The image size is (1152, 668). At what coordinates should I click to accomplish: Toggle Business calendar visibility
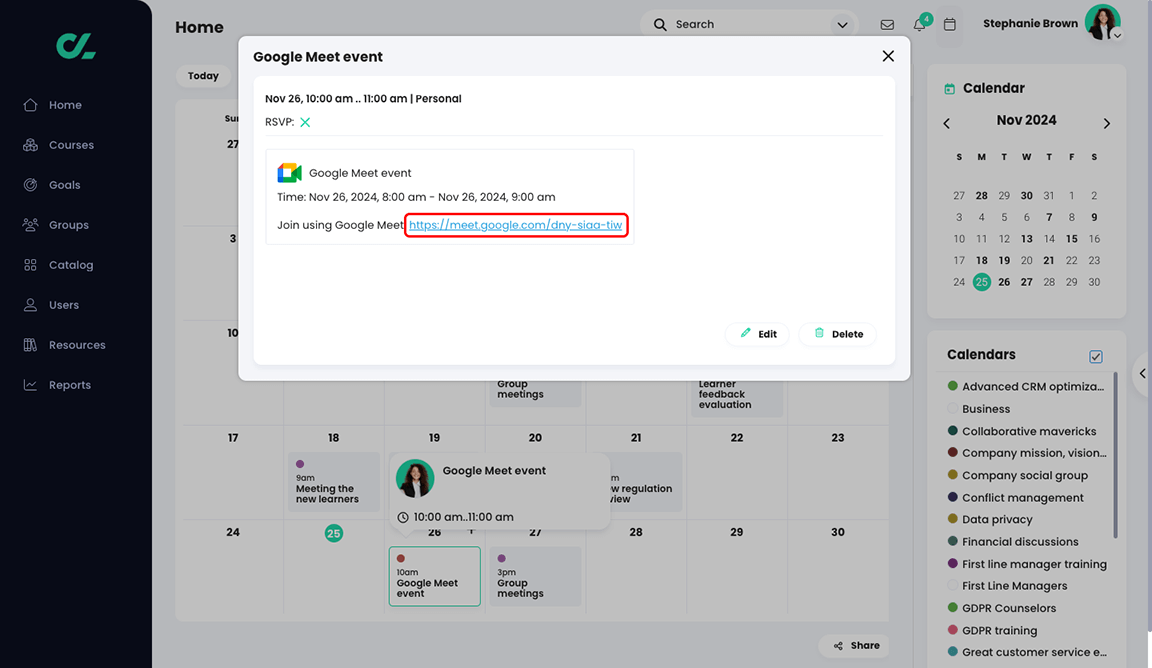[979, 409]
